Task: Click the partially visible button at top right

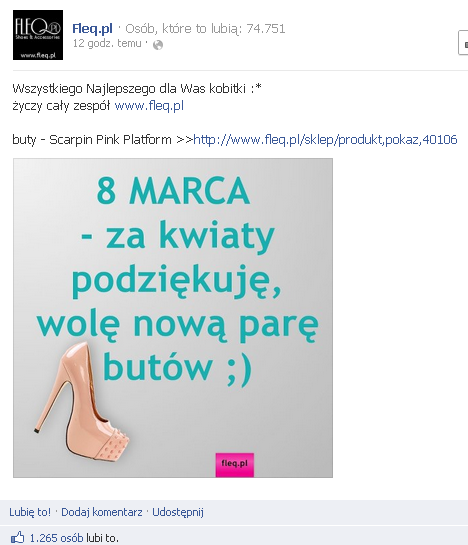Action: (463, 43)
